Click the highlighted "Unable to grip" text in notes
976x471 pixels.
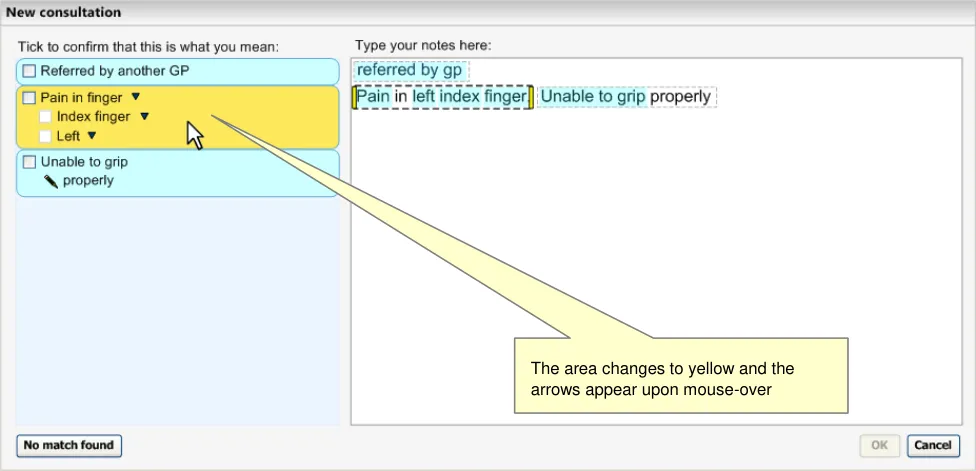pos(593,97)
